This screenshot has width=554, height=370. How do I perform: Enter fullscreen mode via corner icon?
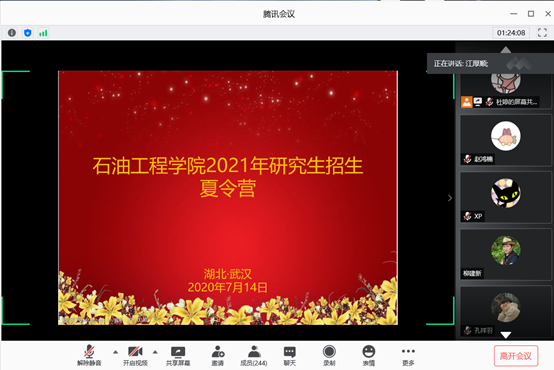[x=542, y=33]
